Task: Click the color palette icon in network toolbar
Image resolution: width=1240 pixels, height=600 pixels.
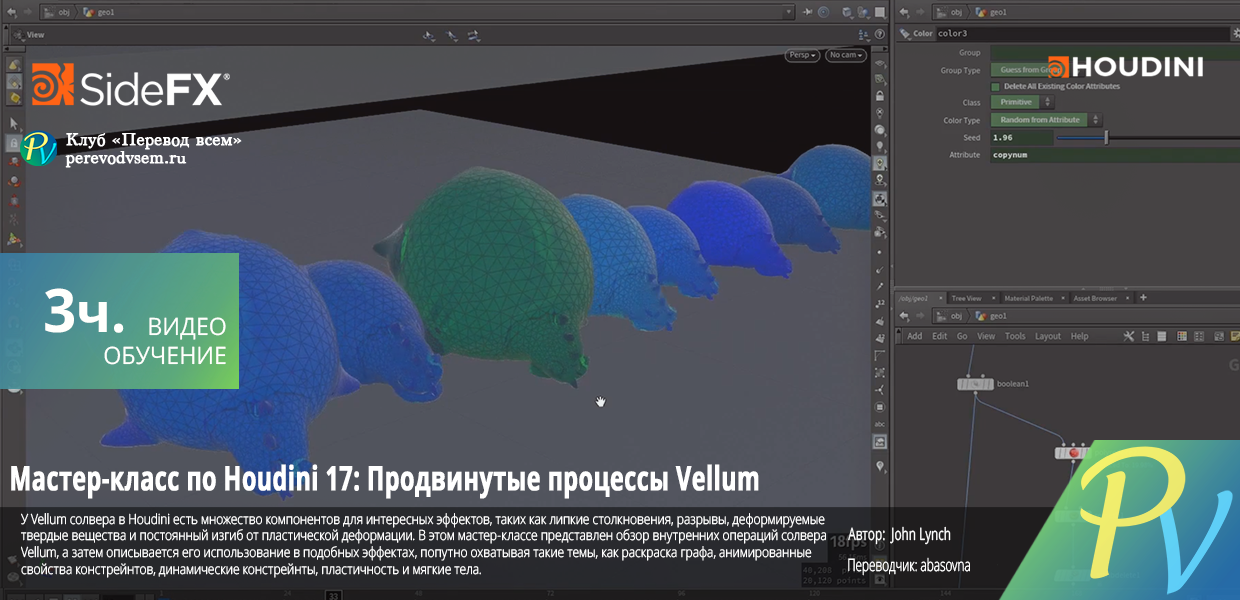Action: (x=1182, y=336)
